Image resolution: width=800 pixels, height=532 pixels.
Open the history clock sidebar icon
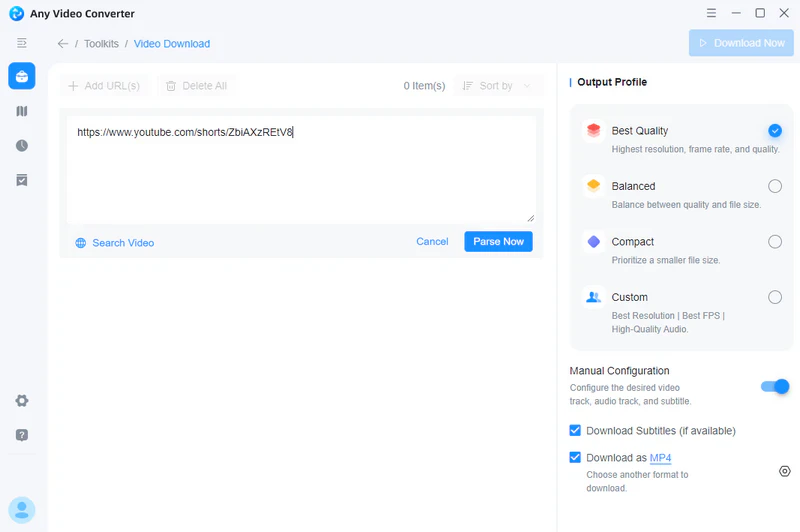pyautogui.click(x=21, y=146)
